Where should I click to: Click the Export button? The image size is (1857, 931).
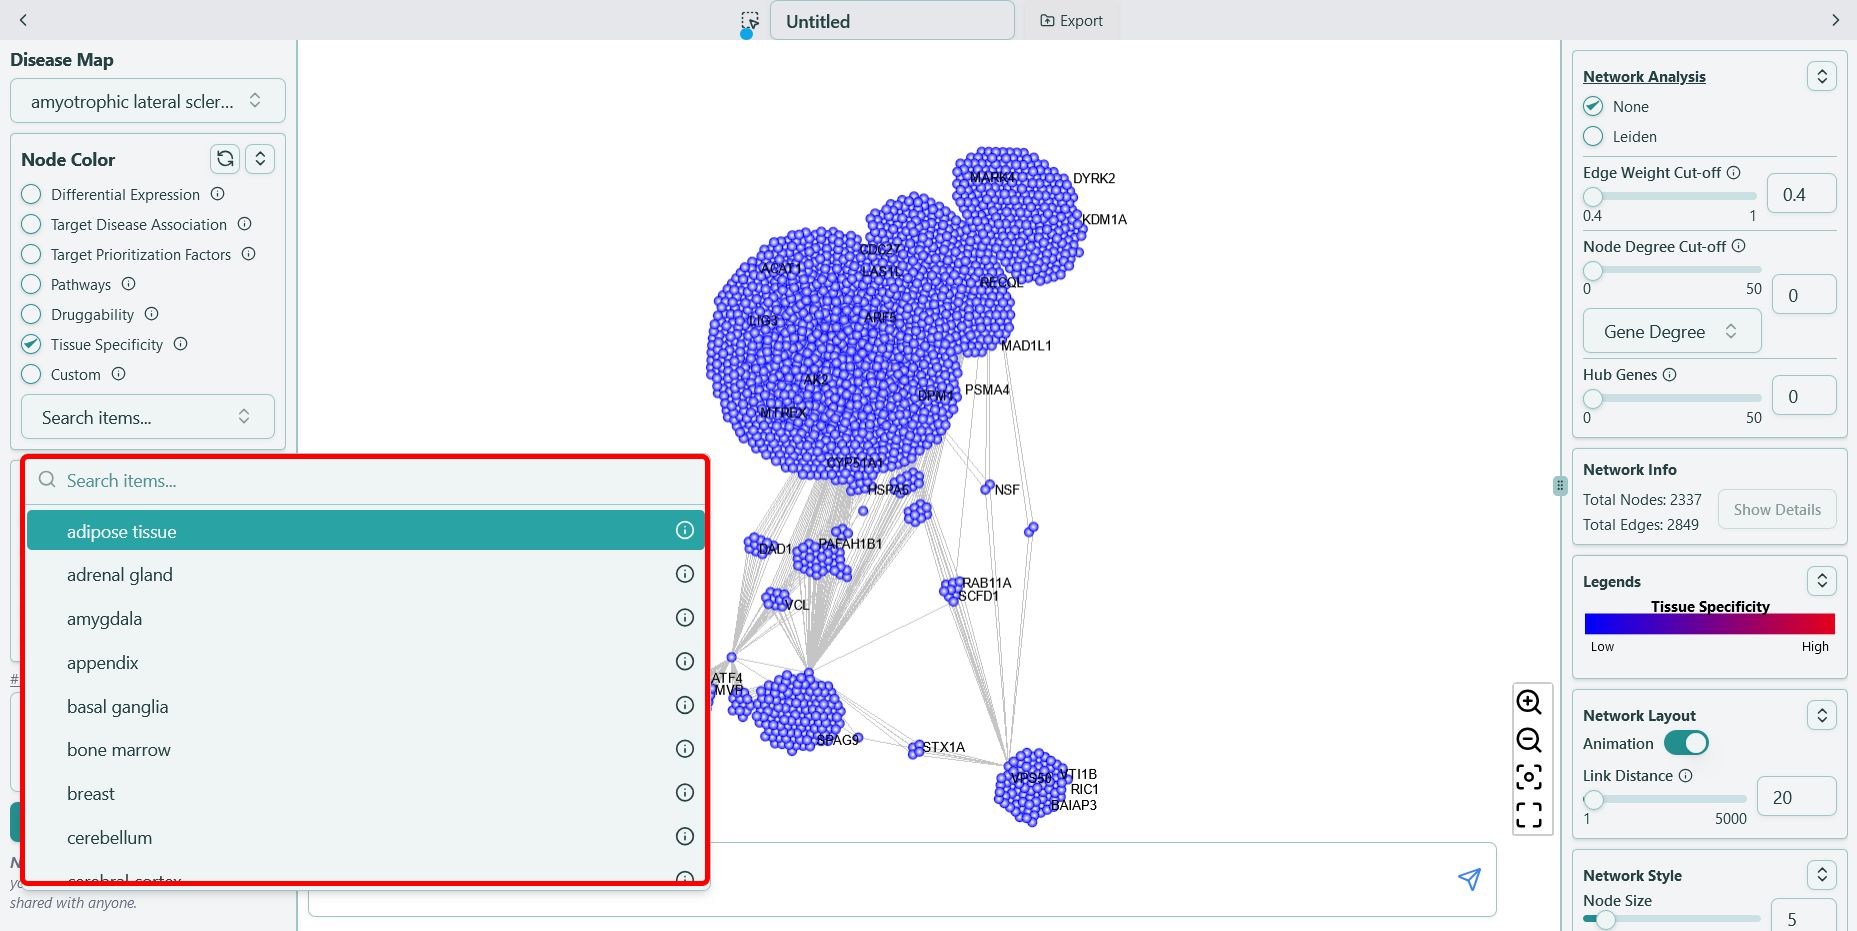tap(1071, 20)
